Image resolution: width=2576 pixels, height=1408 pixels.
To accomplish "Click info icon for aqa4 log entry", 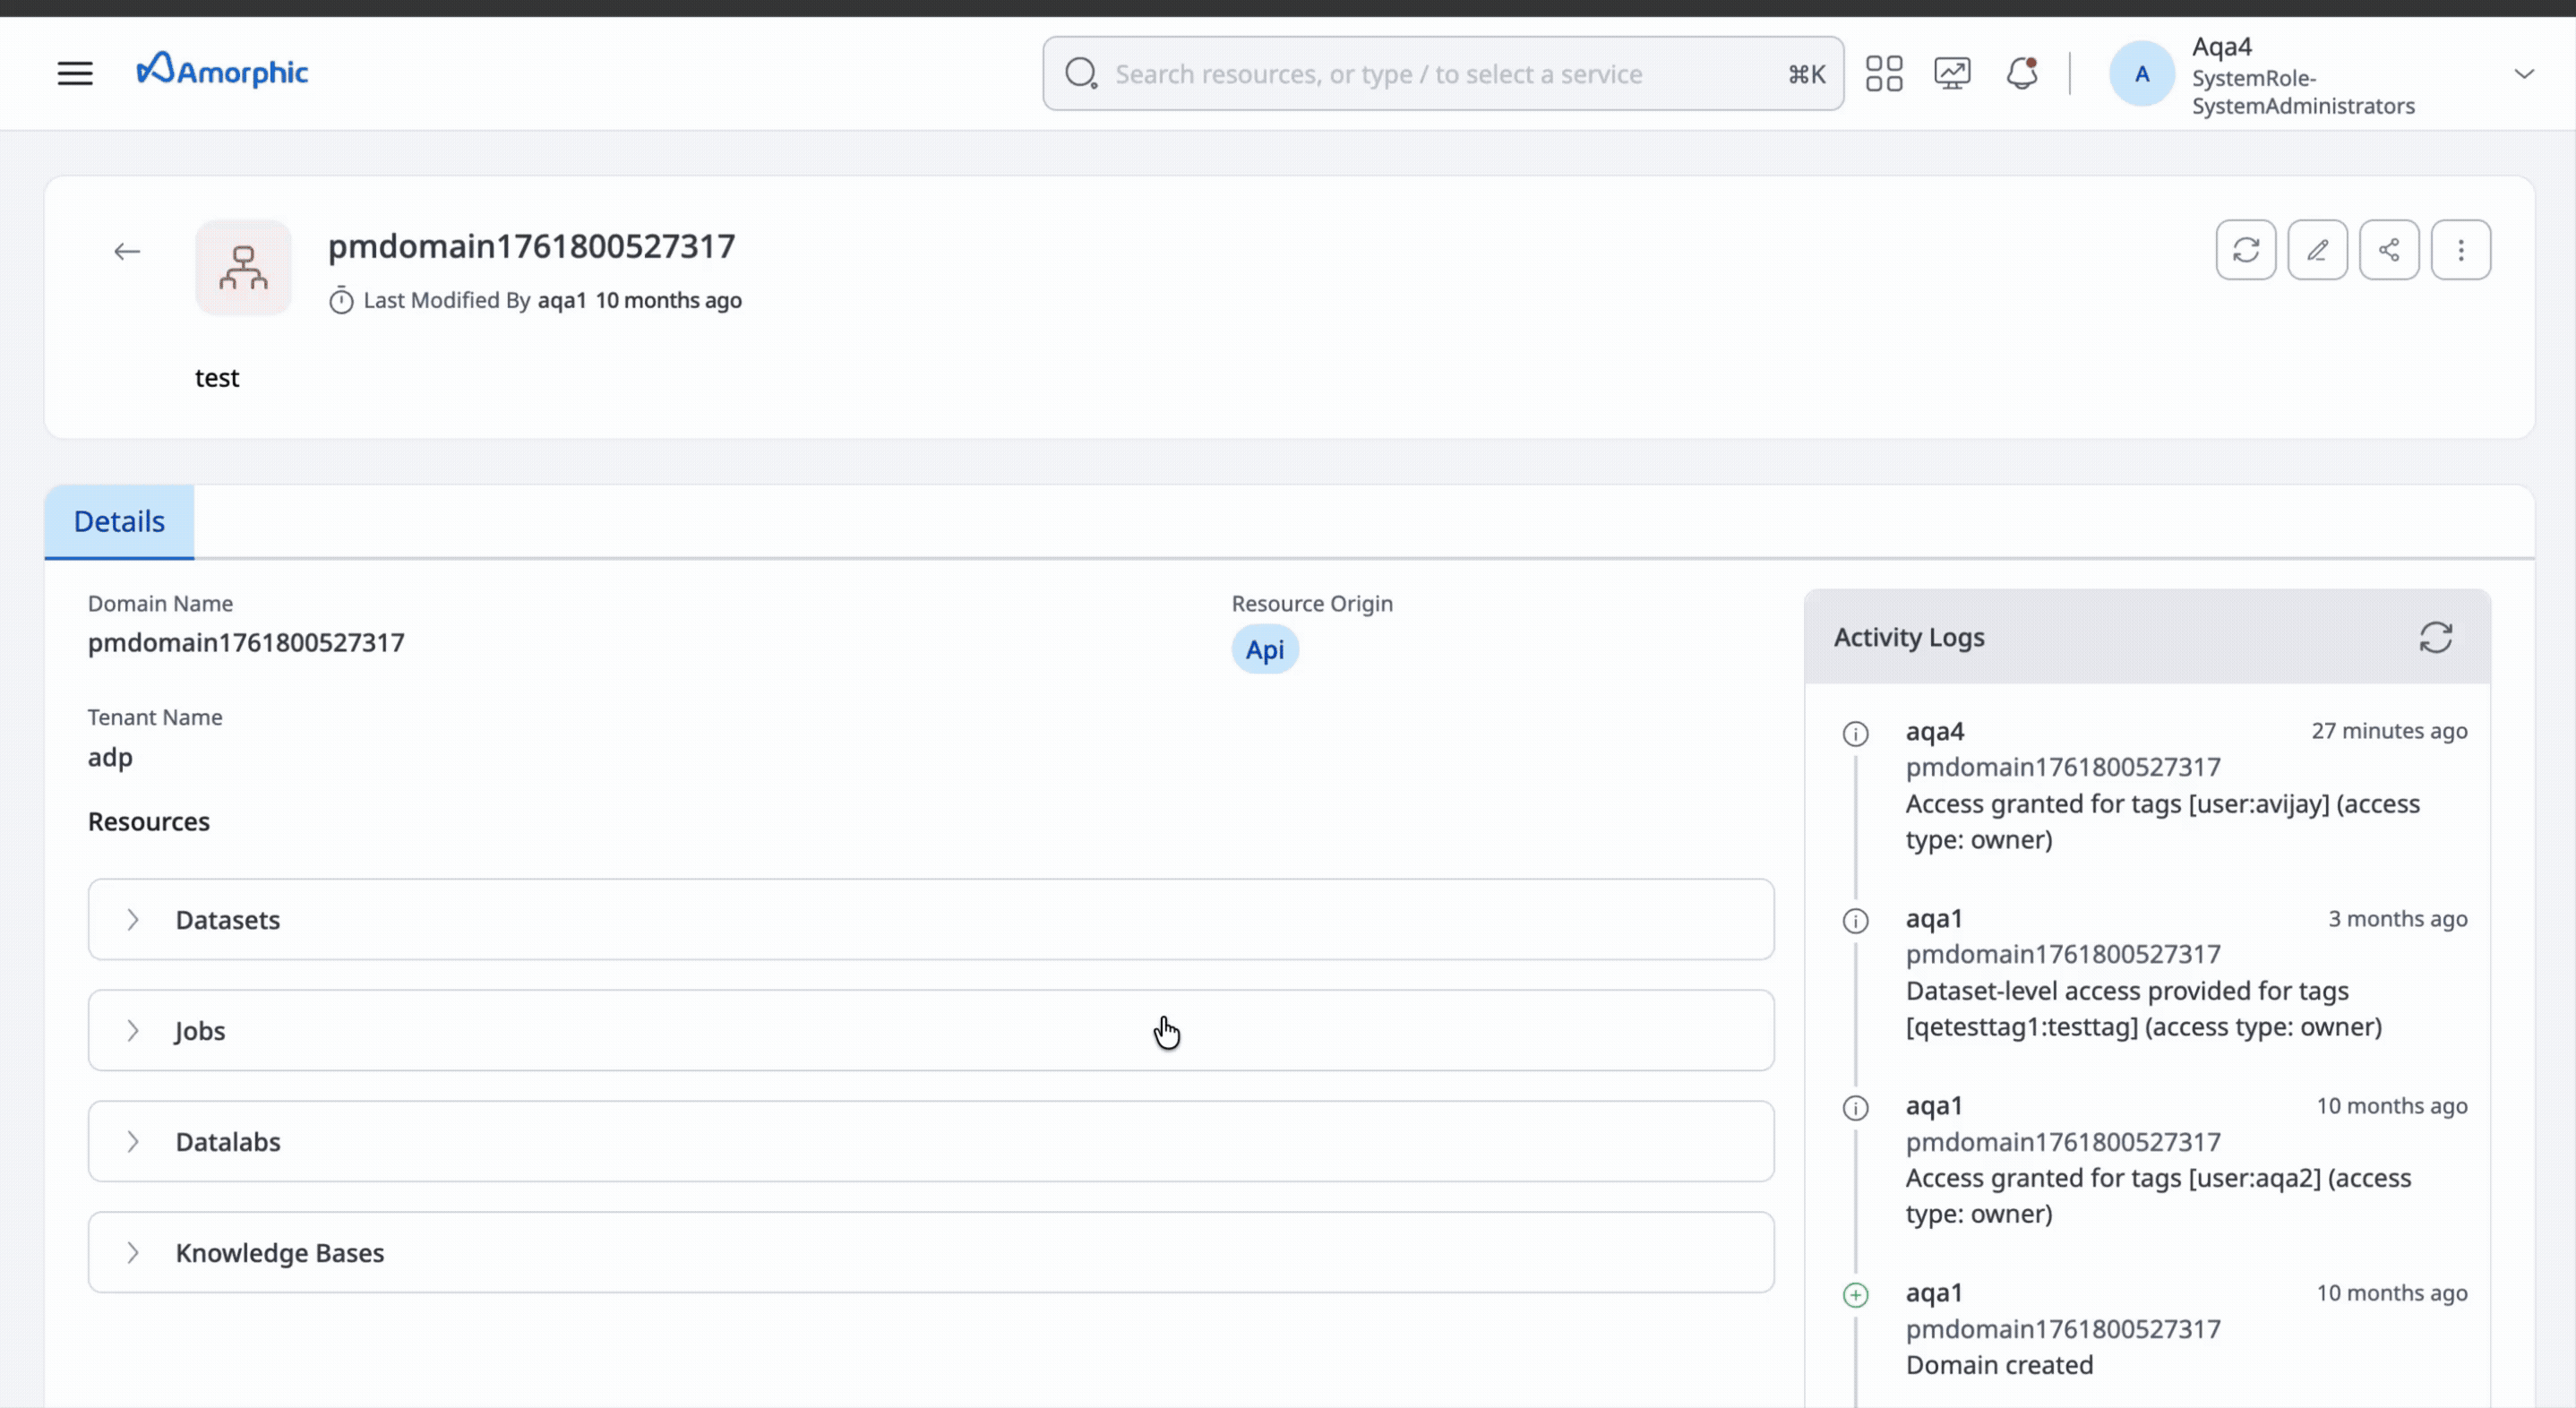I will 1856,734.
